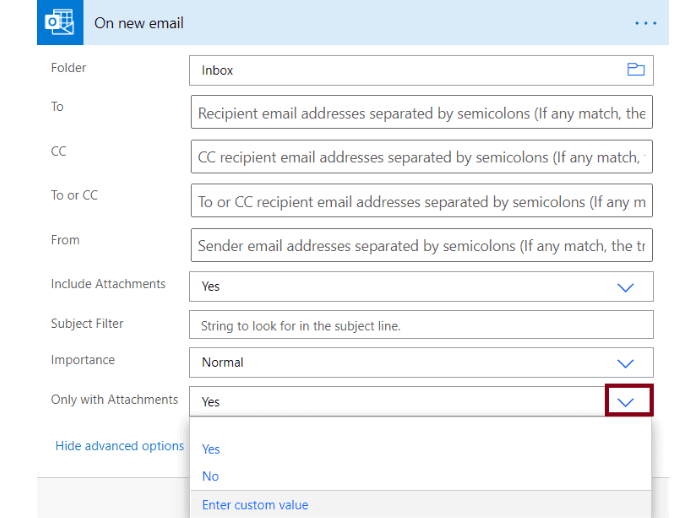Click the On new email header title
This screenshot has width=697, height=518.
[x=139, y=23]
